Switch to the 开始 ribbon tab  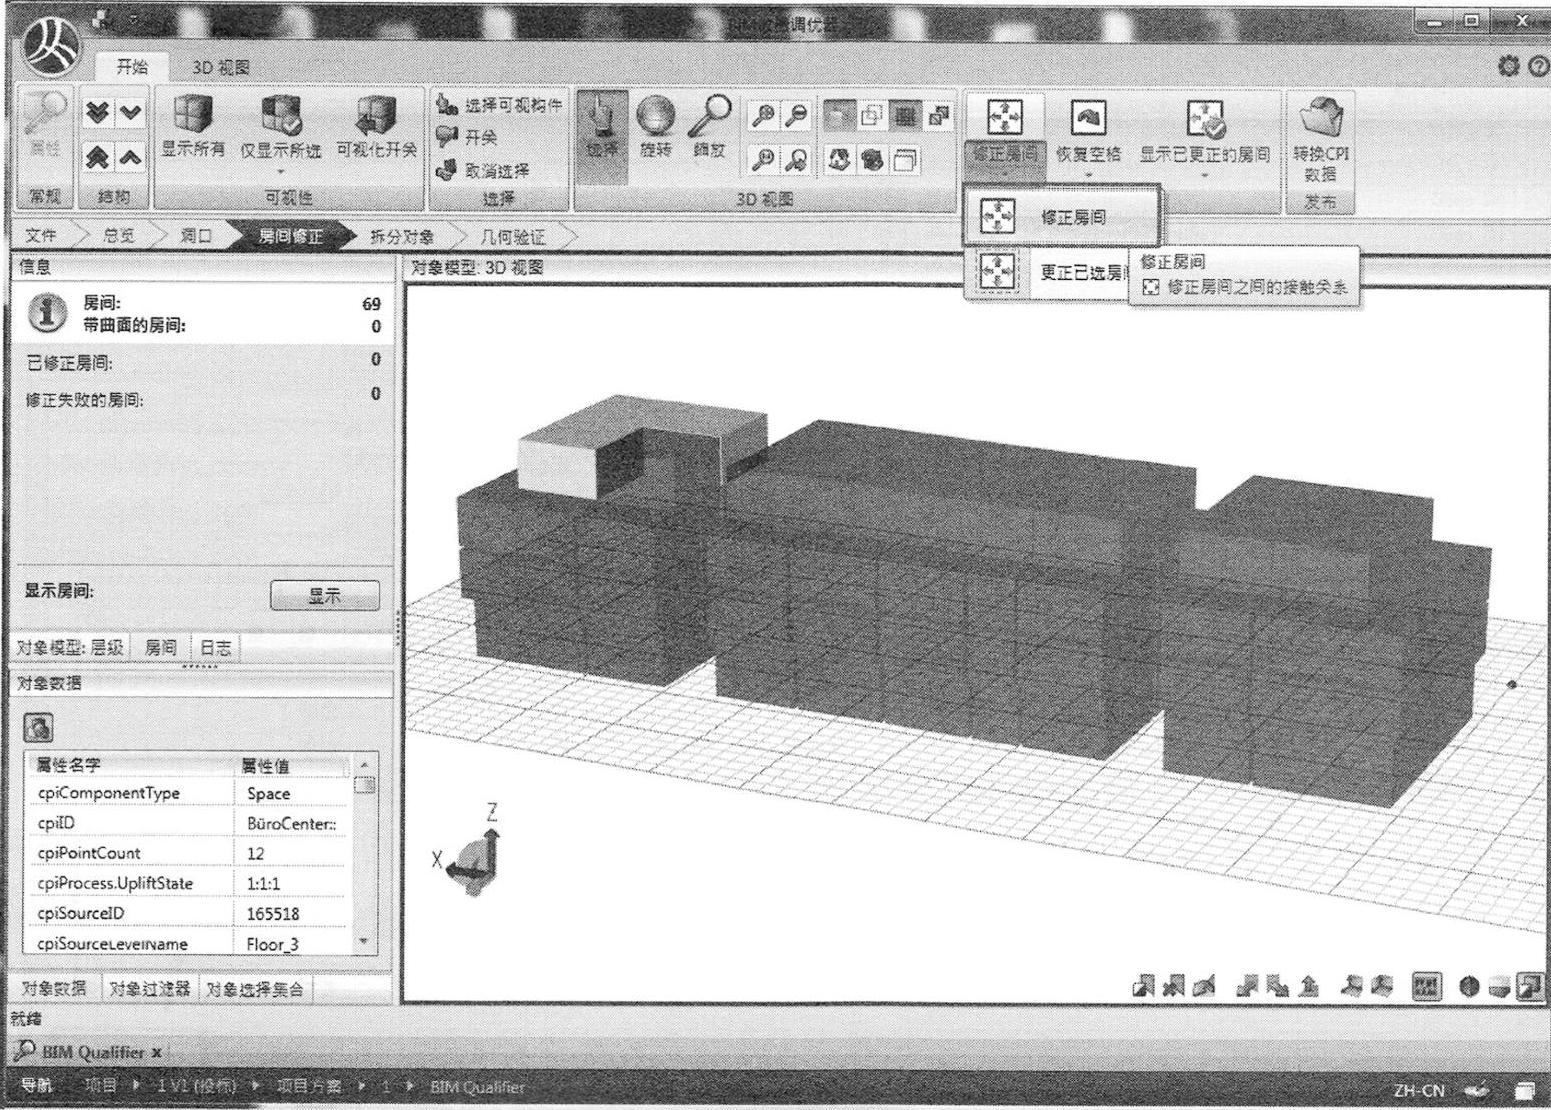pos(132,67)
